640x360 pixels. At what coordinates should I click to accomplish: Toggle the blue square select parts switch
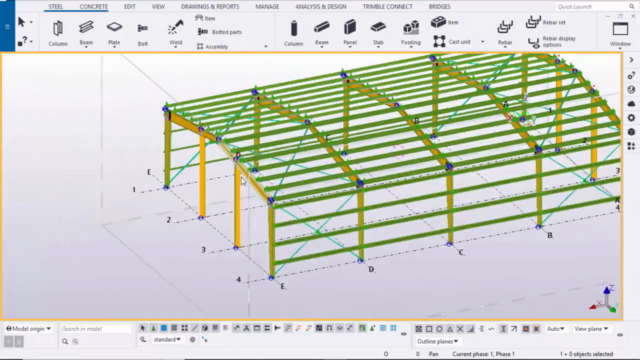[x=164, y=328]
